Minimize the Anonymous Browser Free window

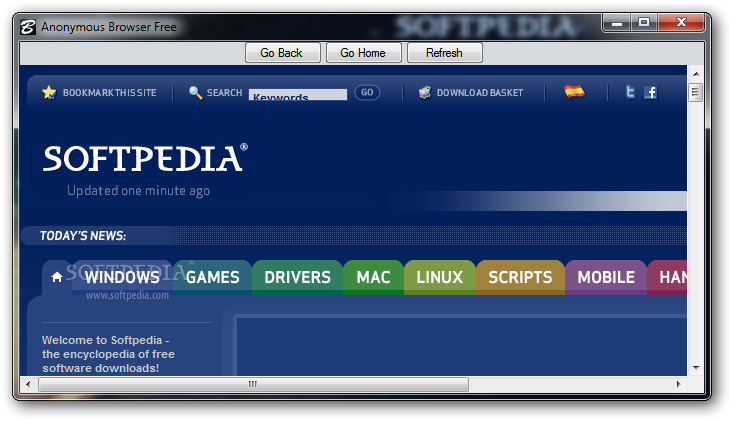pos(617,22)
